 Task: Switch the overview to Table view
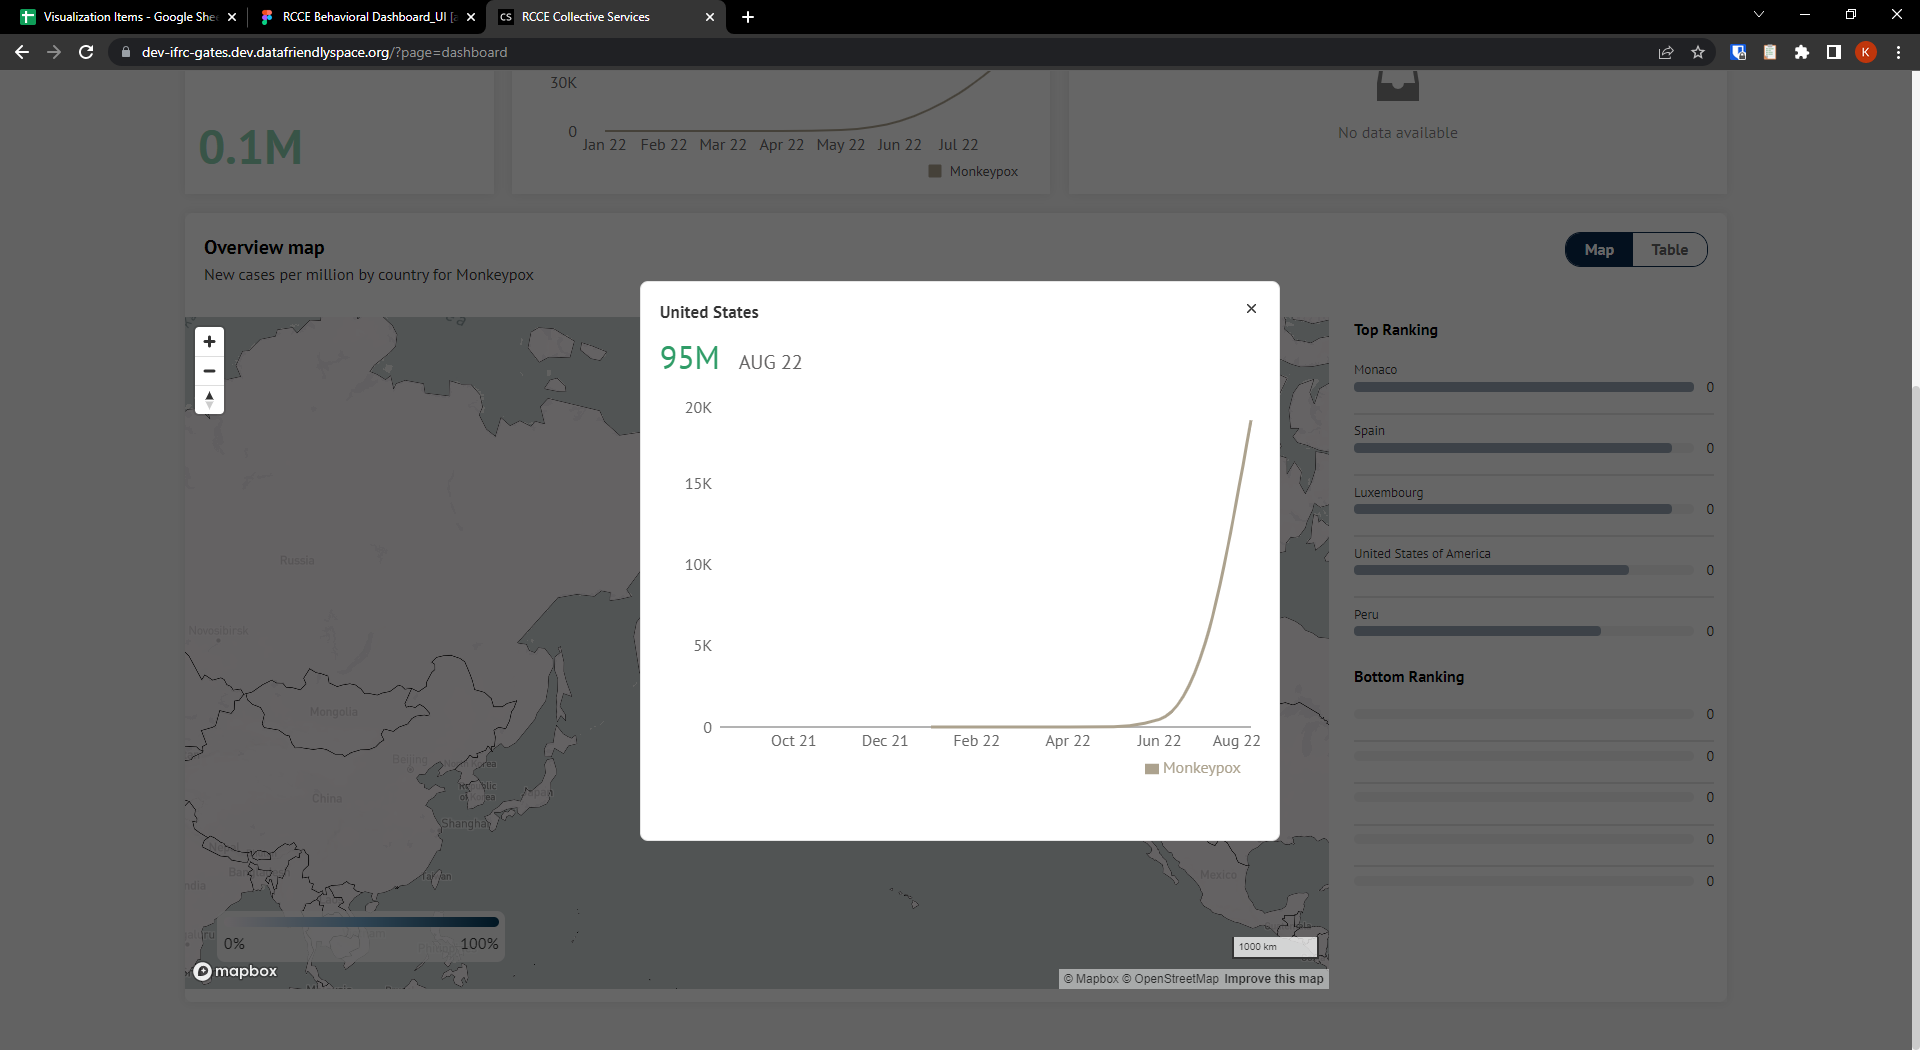1669,249
